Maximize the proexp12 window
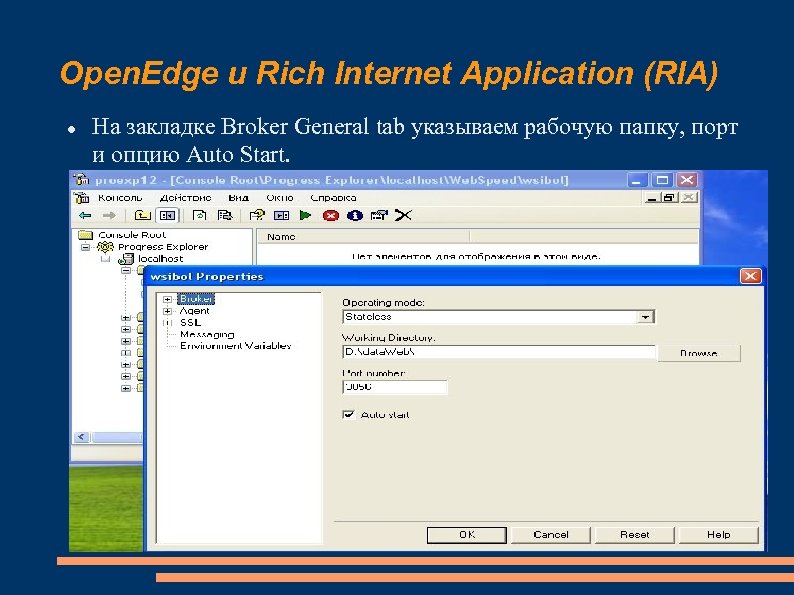794x595 pixels. [x=662, y=180]
